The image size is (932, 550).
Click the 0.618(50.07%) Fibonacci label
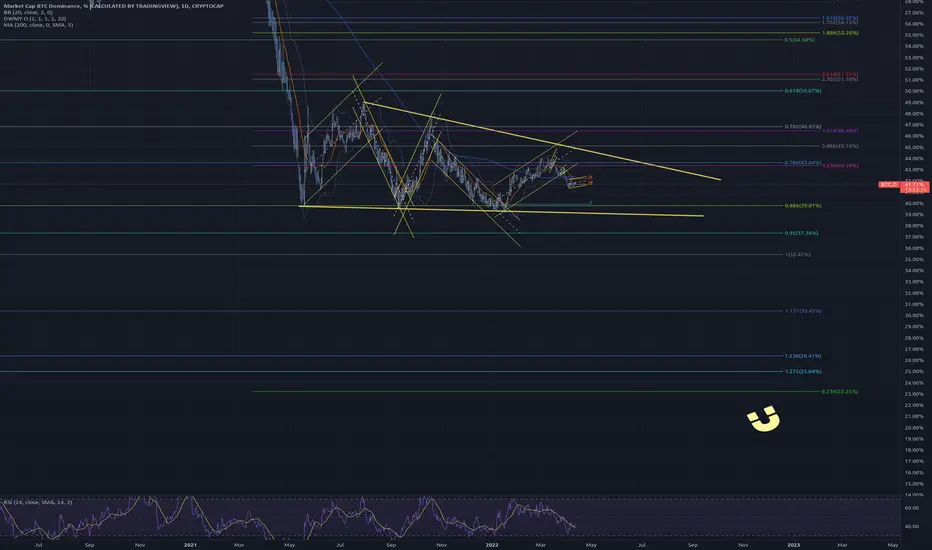point(802,91)
